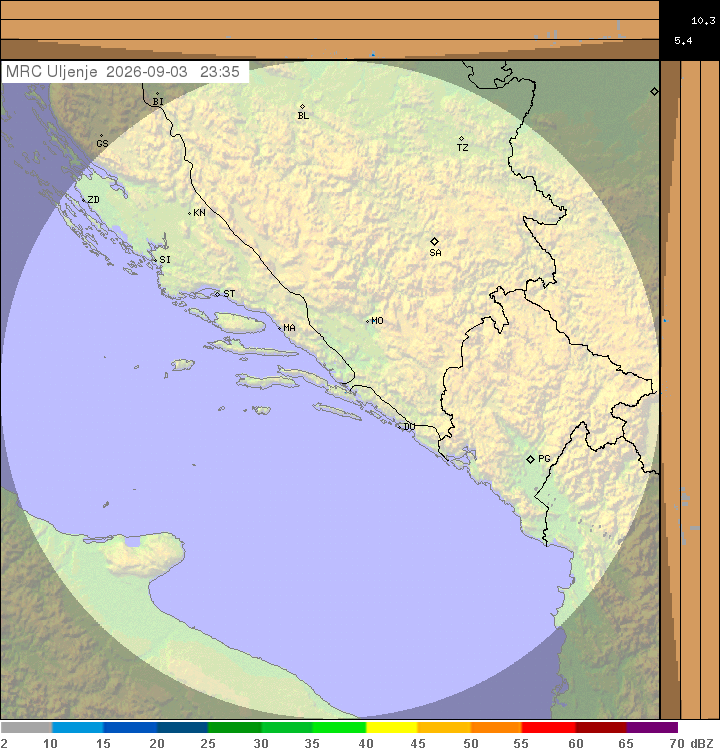Click the Sarajevo SA diamond marker

coord(434,241)
